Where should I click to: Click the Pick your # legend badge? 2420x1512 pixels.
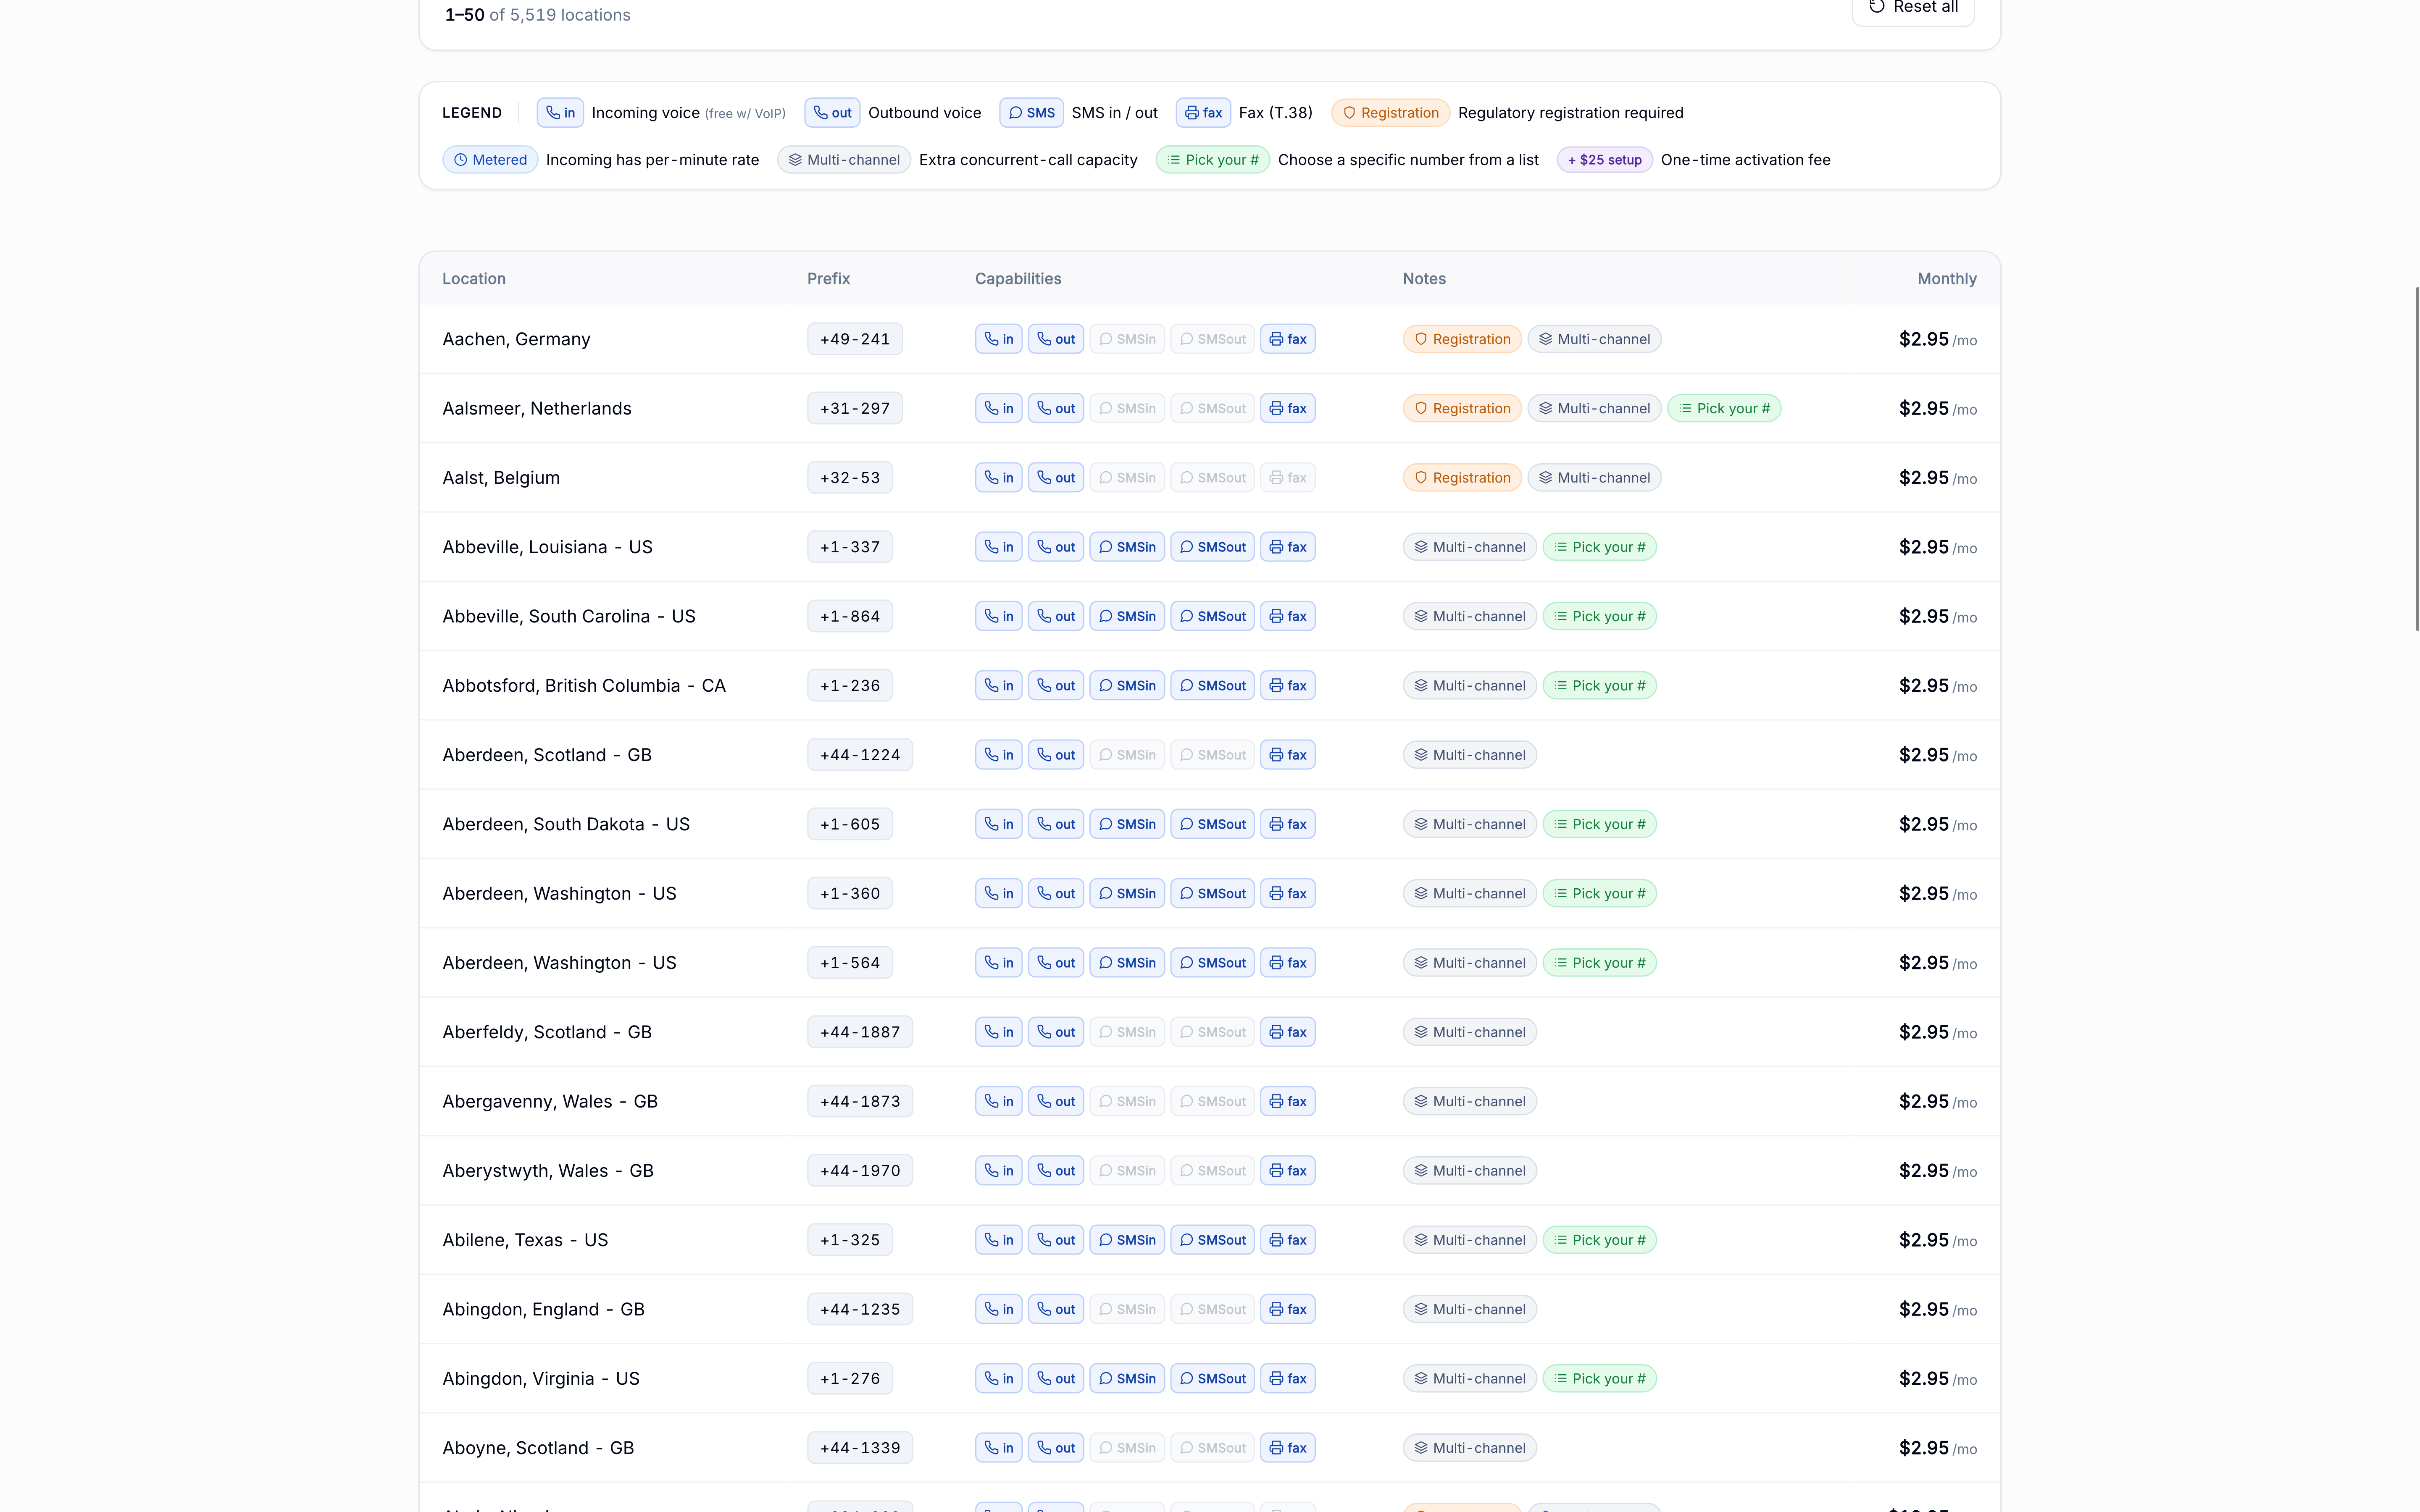[x=1213, y=160]
